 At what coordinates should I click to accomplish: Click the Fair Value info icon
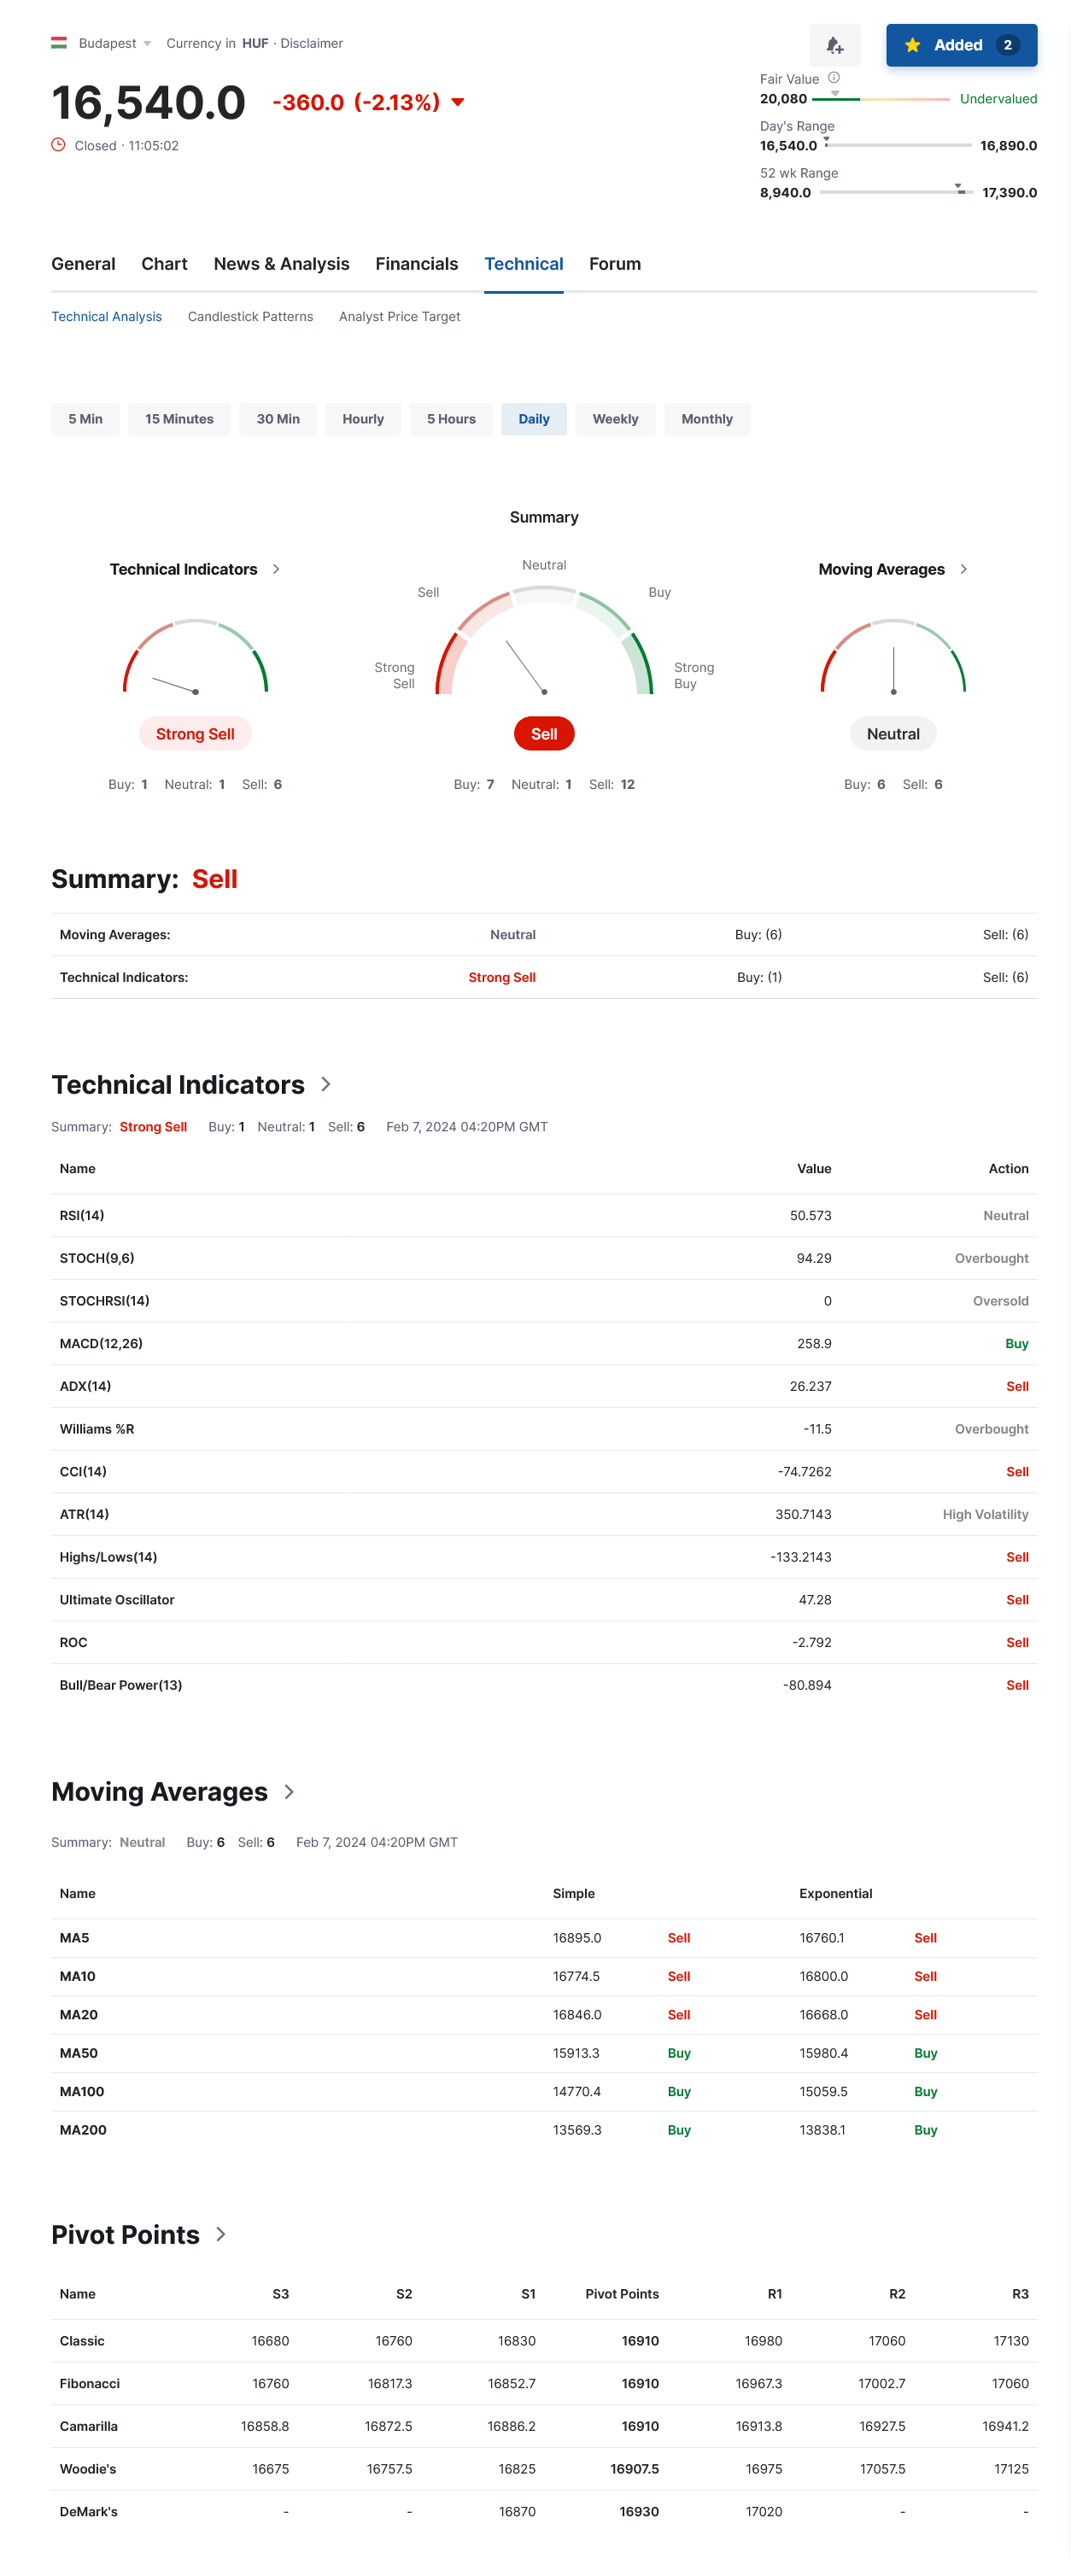[833, 78]
